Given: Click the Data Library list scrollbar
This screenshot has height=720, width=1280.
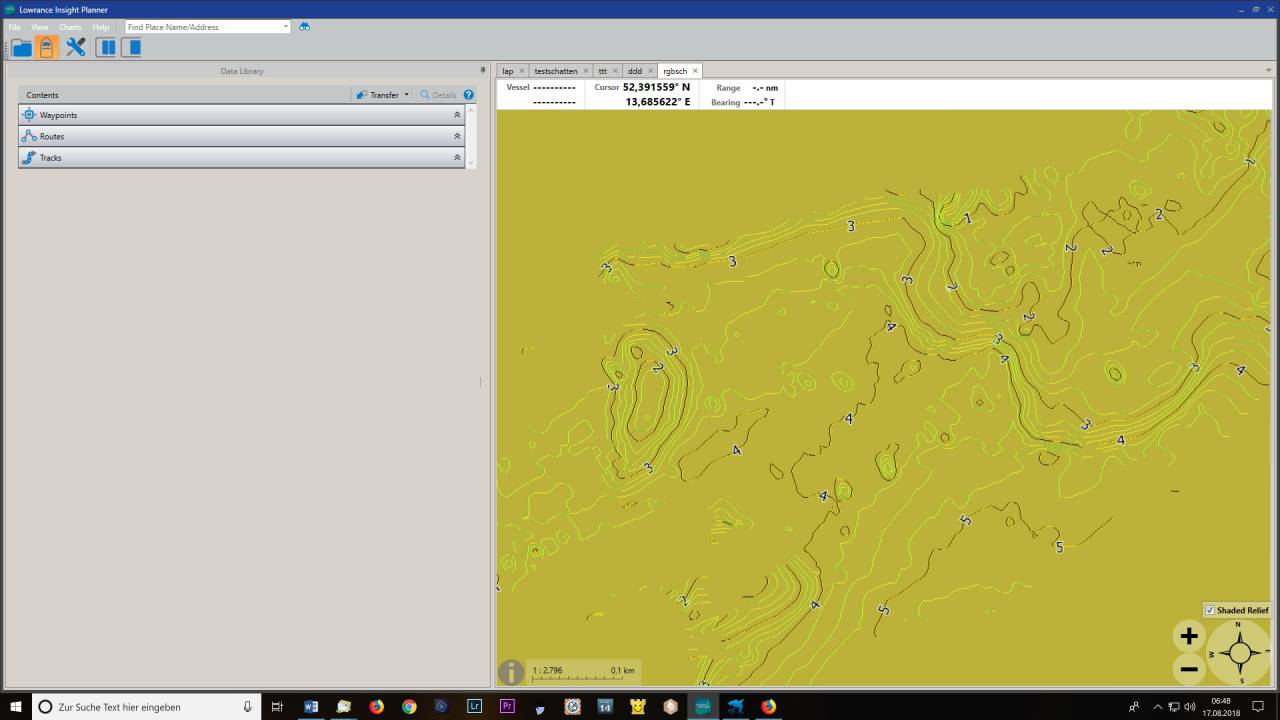Looking at the screenshot, I should [471, 136].
